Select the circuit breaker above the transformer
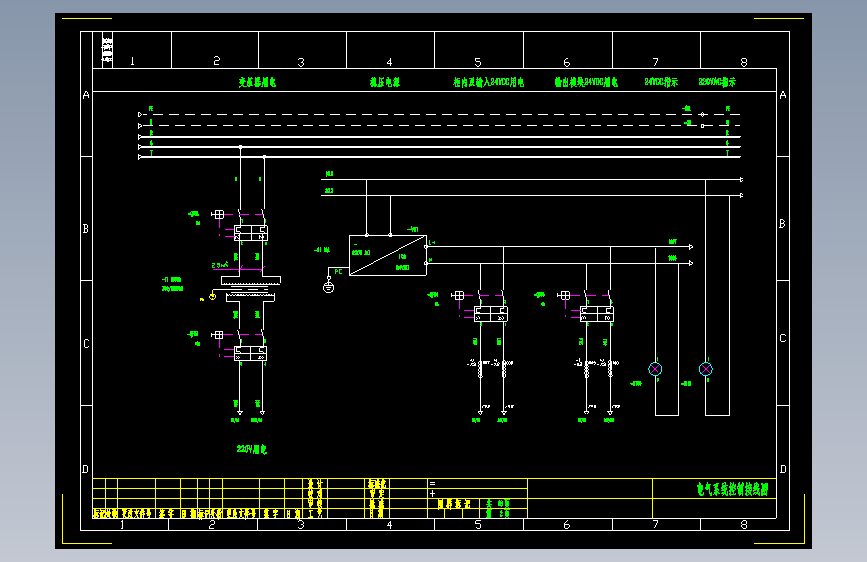 (250, 233)
